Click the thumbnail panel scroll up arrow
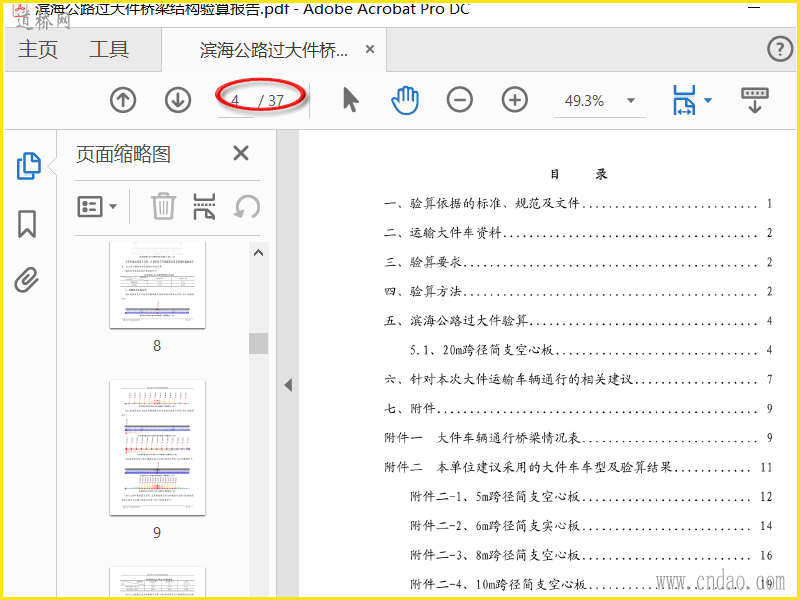The width and height of the screenshot is (800, 600). (259, 253)
